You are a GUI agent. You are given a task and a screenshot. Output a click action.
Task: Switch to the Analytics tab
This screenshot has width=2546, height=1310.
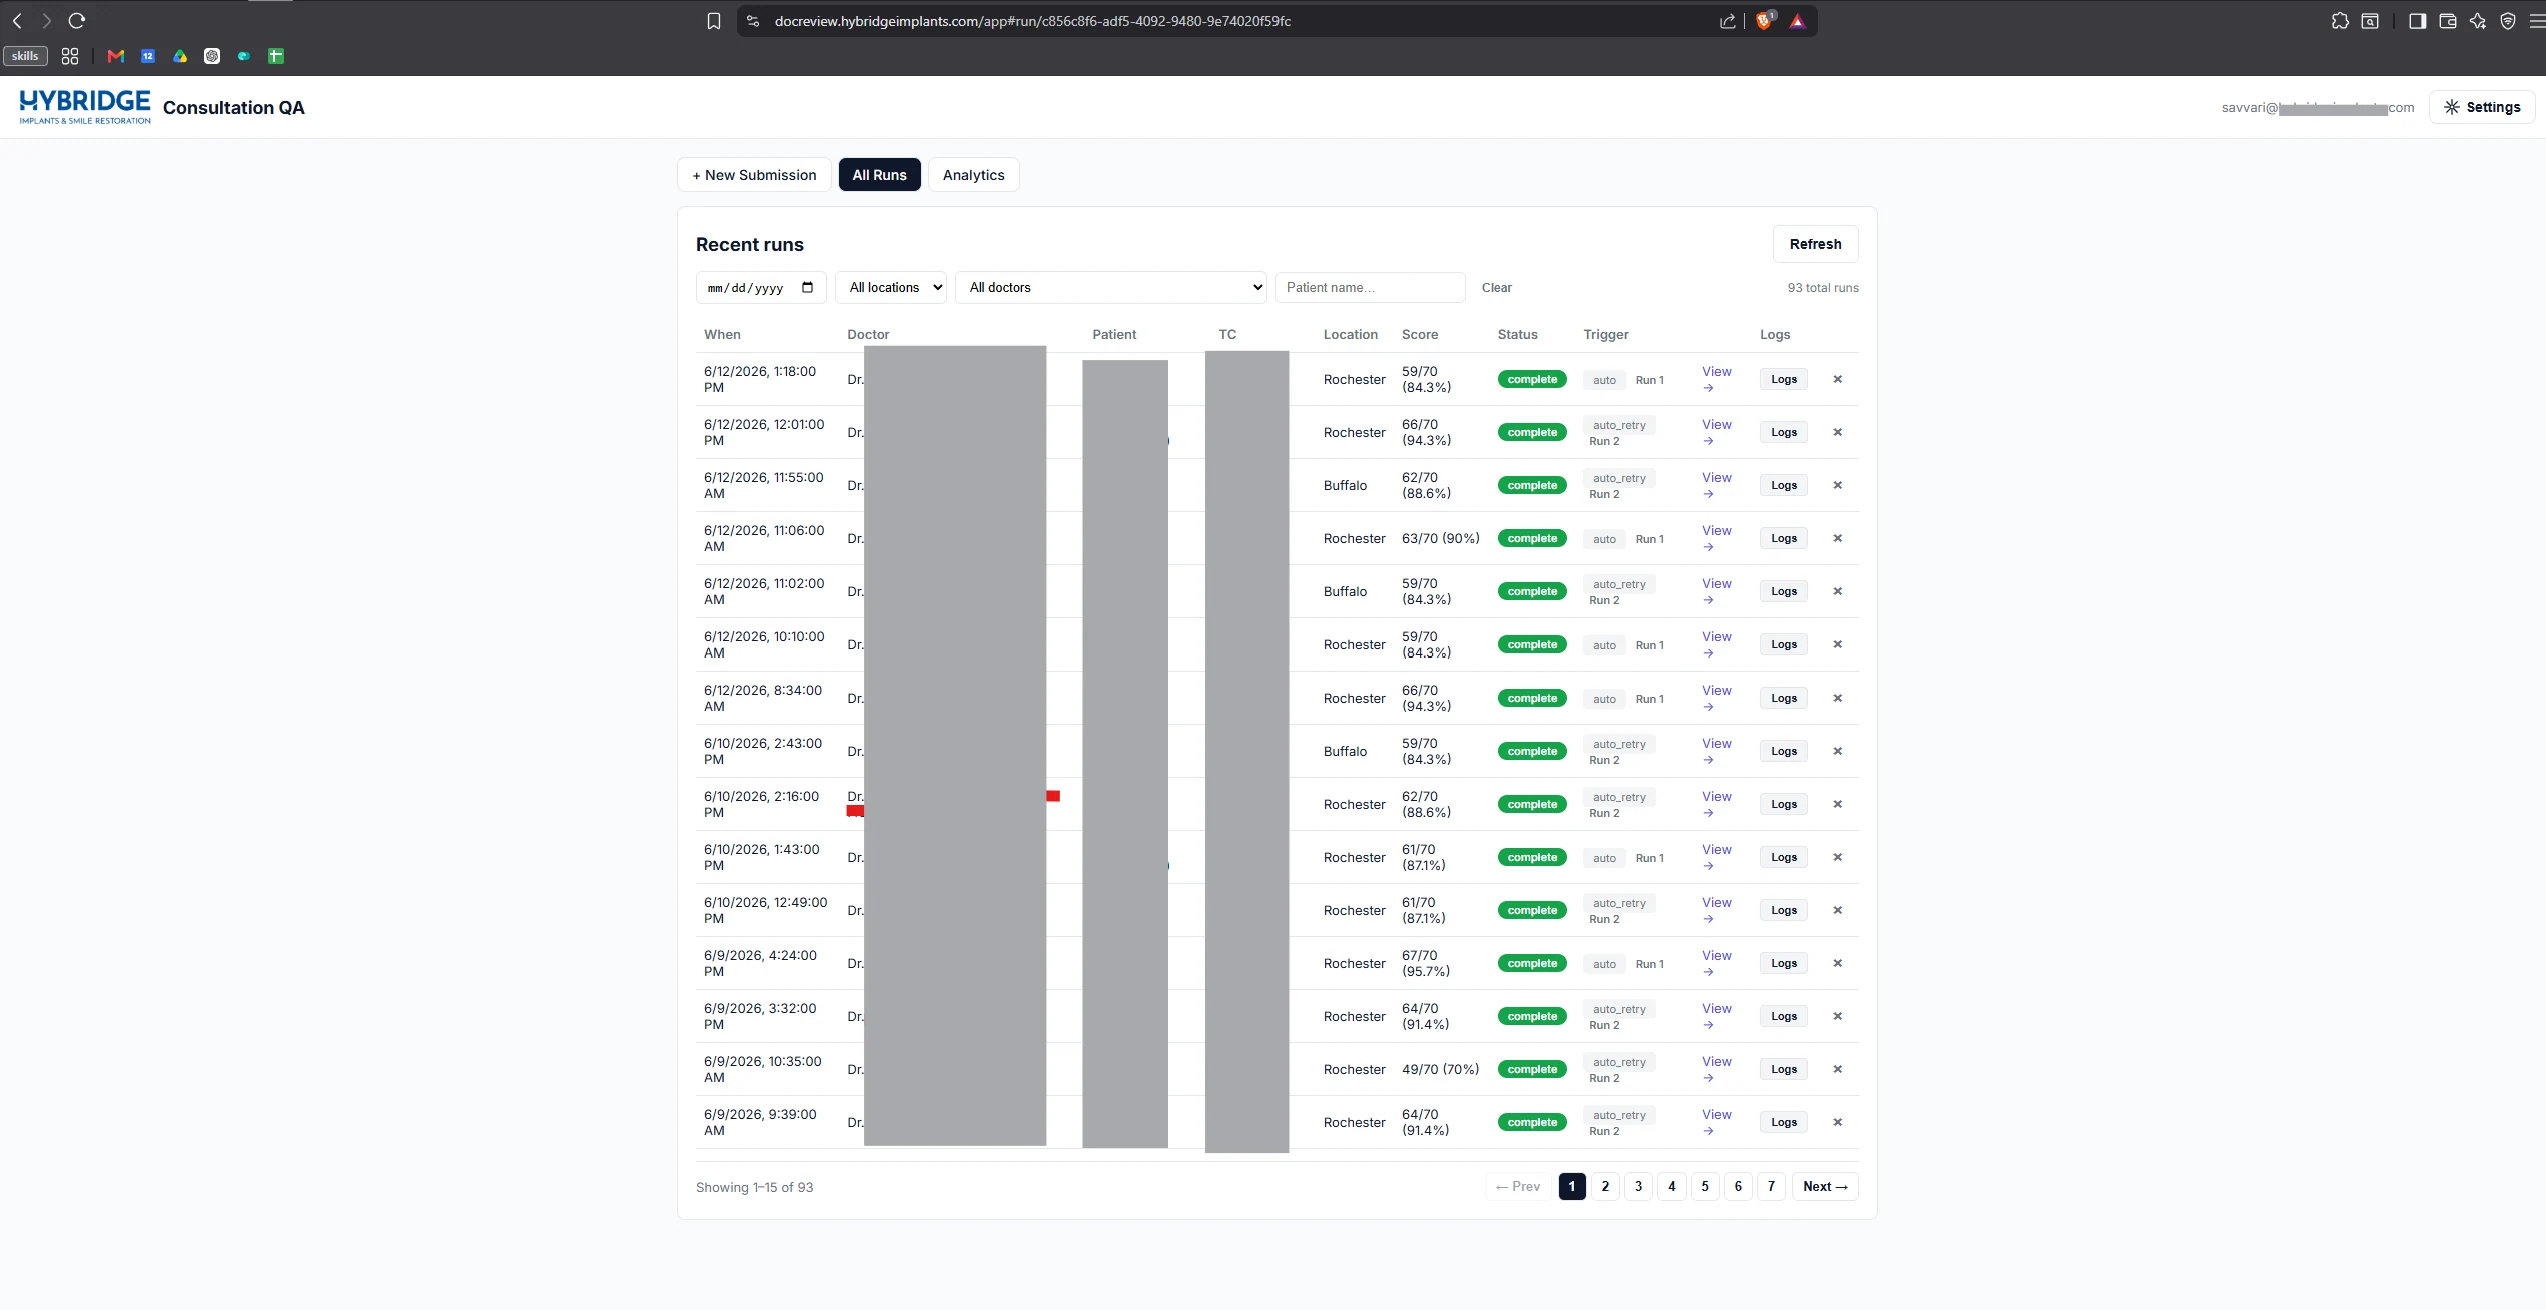click(x=974, y=175)
